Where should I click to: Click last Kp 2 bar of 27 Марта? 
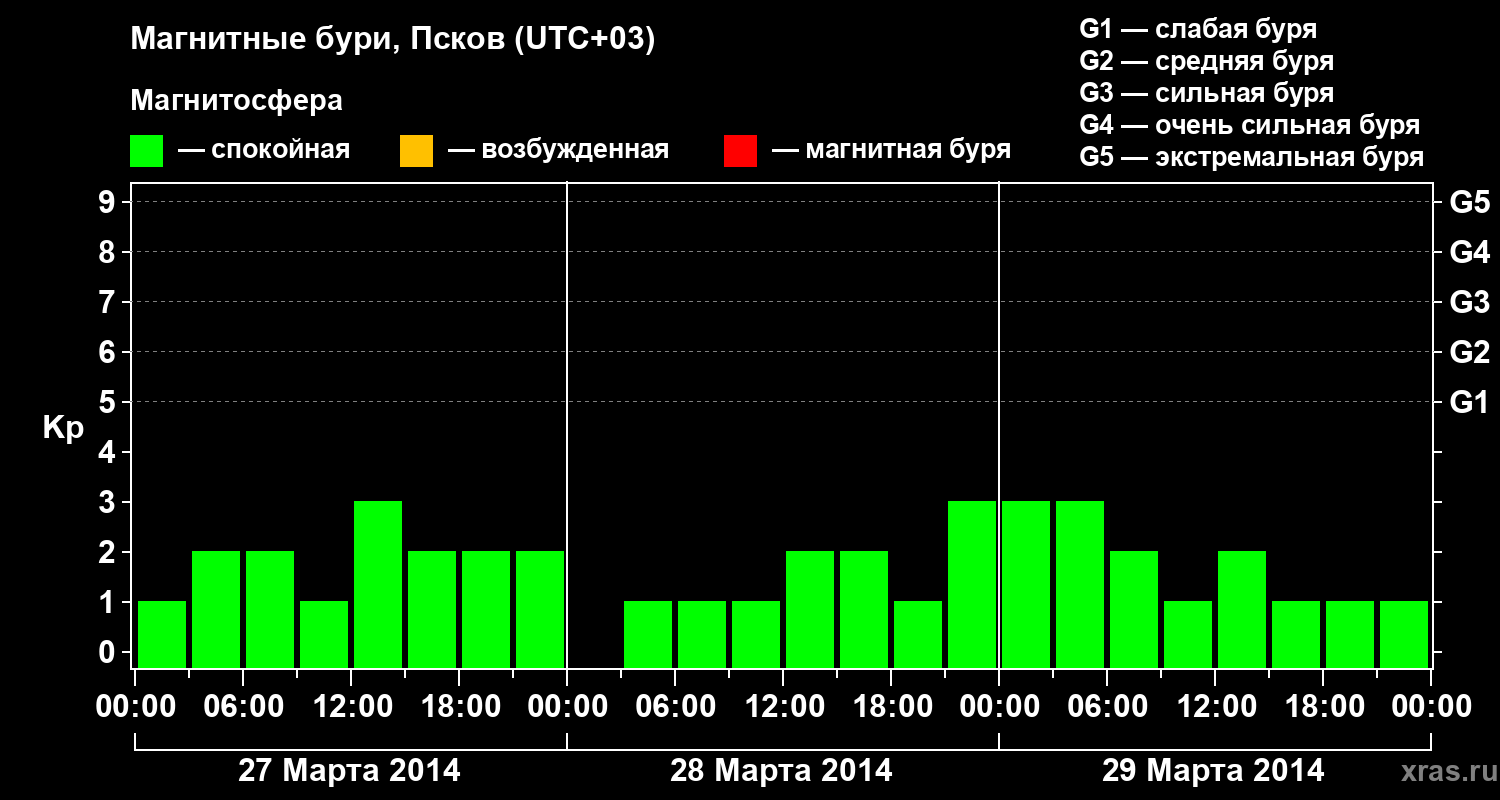tap(540, 609)
